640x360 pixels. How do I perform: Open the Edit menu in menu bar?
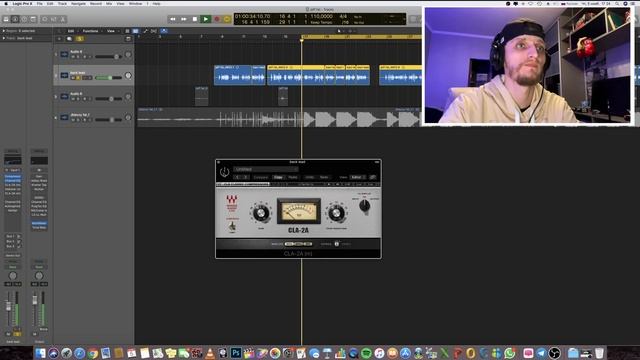click(x=50, y=3)
